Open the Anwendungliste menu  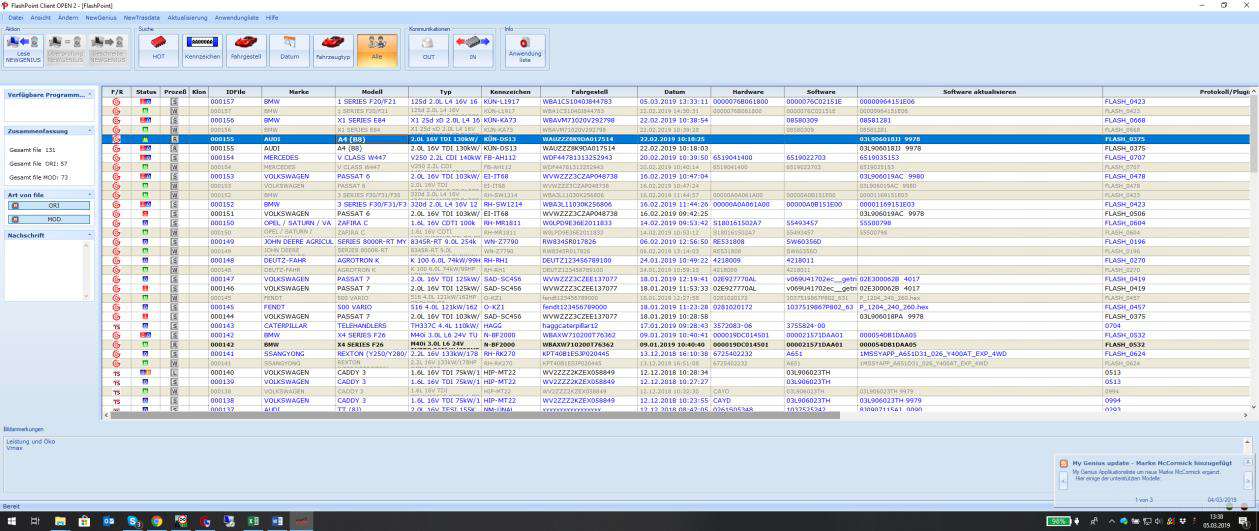pyautogui.click(x=238, y=19)
